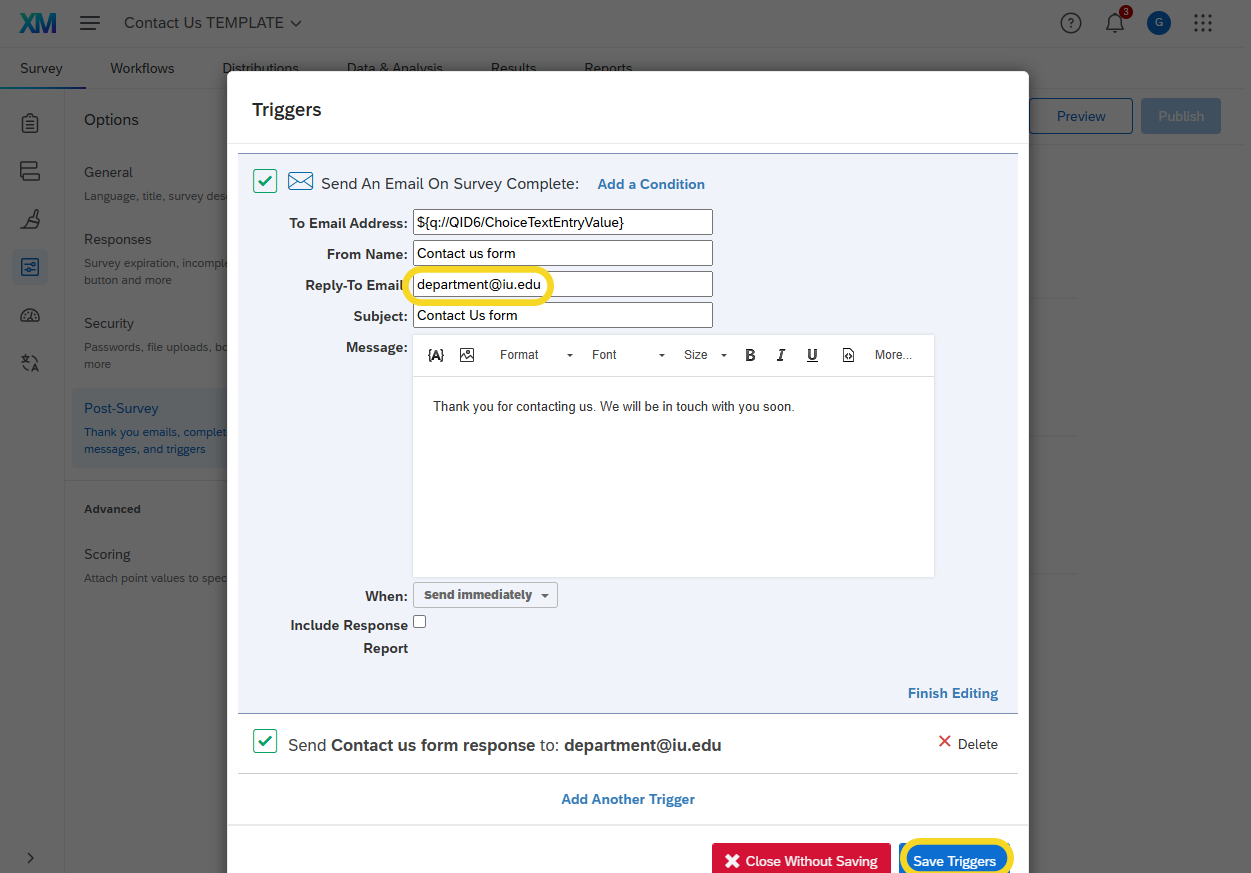Switch to the Workflows tab
Screen dimensions: 1251x873
(x=142, y=68)
